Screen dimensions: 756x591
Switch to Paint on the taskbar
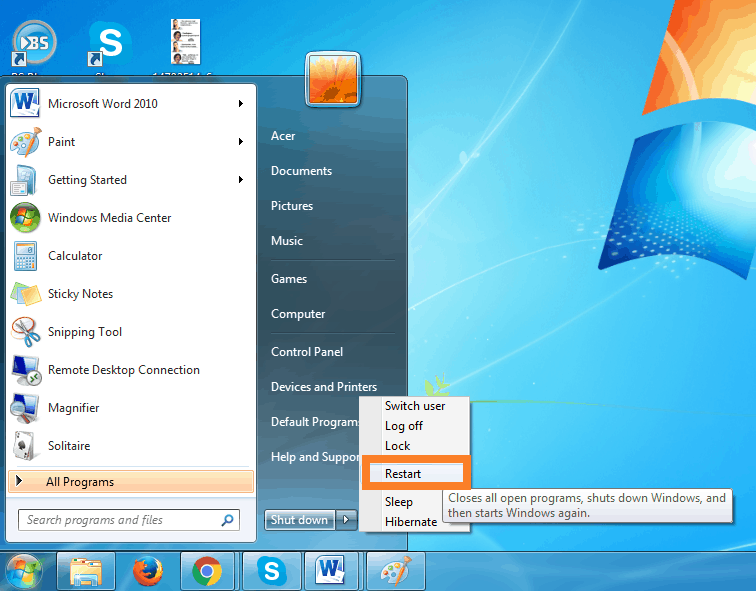(396, 571)
